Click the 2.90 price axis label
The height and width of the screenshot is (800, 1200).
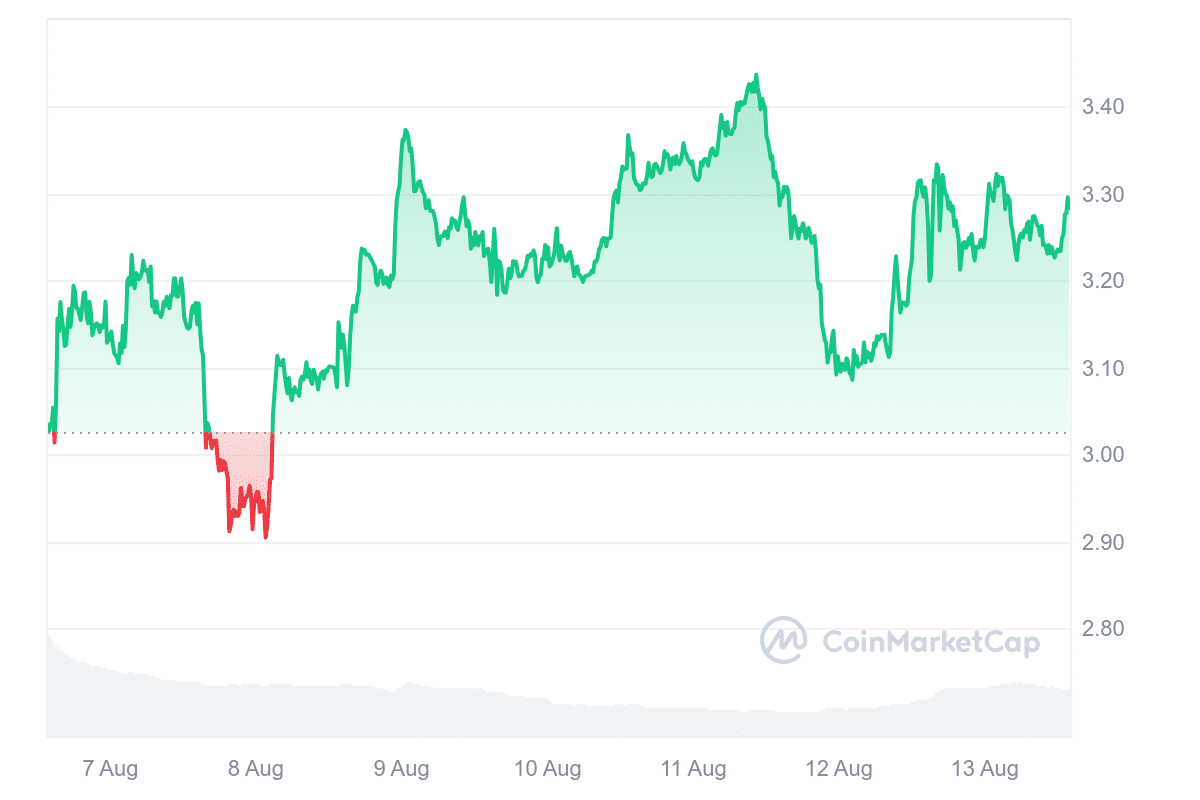(1103, 542)
